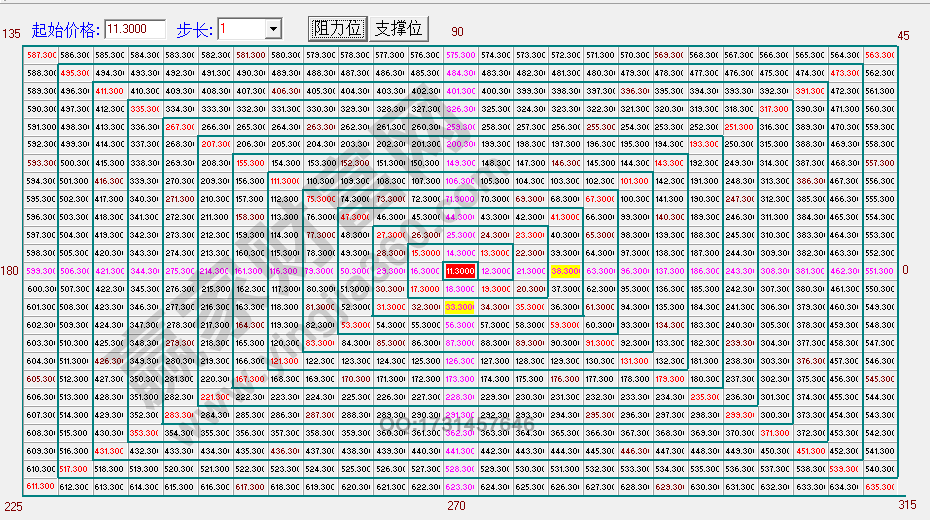Click the red cell 15.3000
Screen dimensions: 930x520
(425, 253)
